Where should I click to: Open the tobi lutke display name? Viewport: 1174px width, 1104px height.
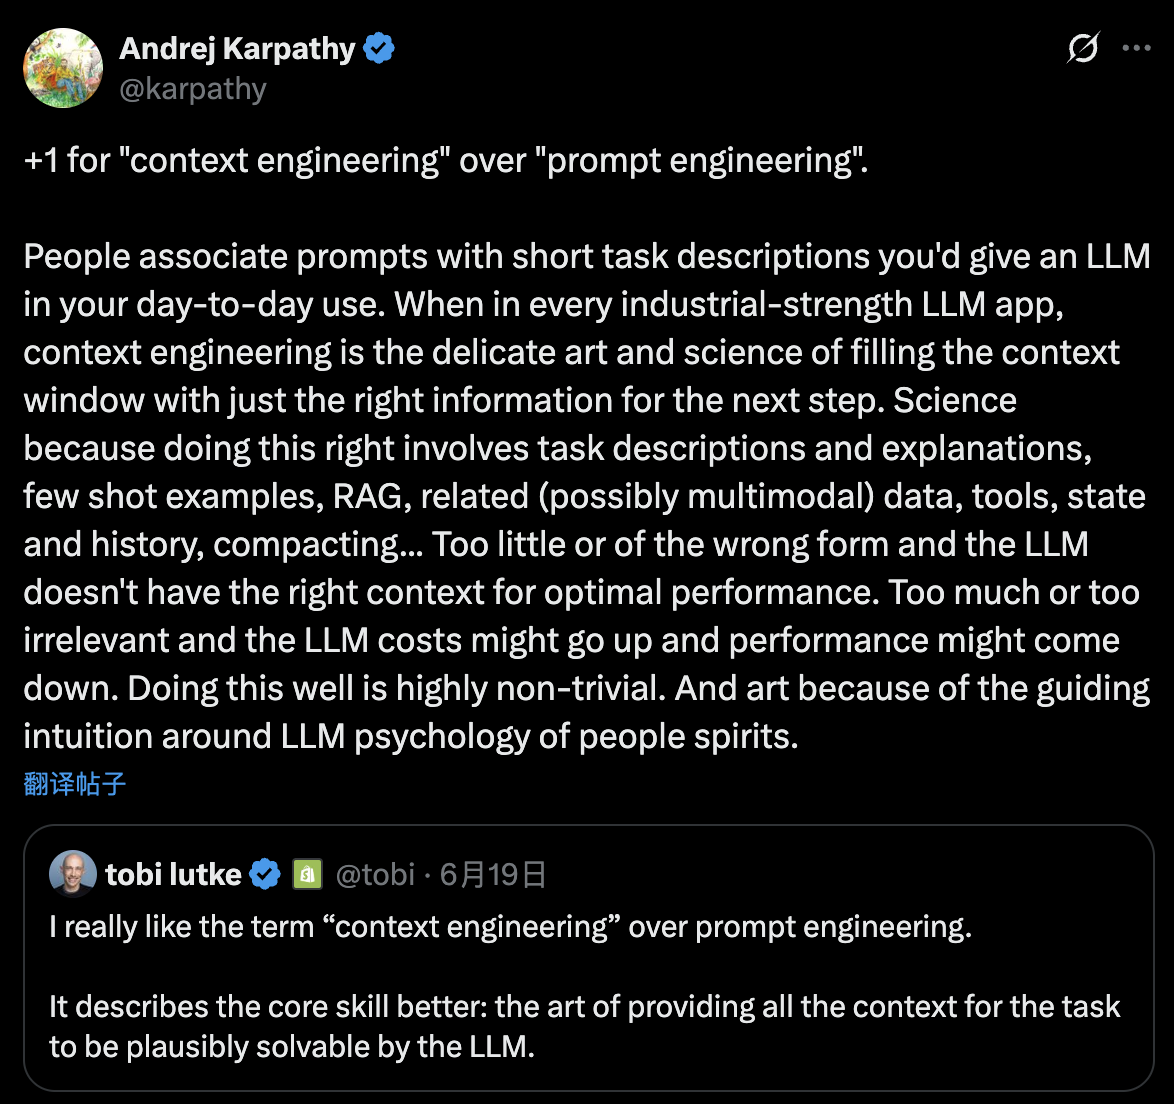click(x=173, y=875)
